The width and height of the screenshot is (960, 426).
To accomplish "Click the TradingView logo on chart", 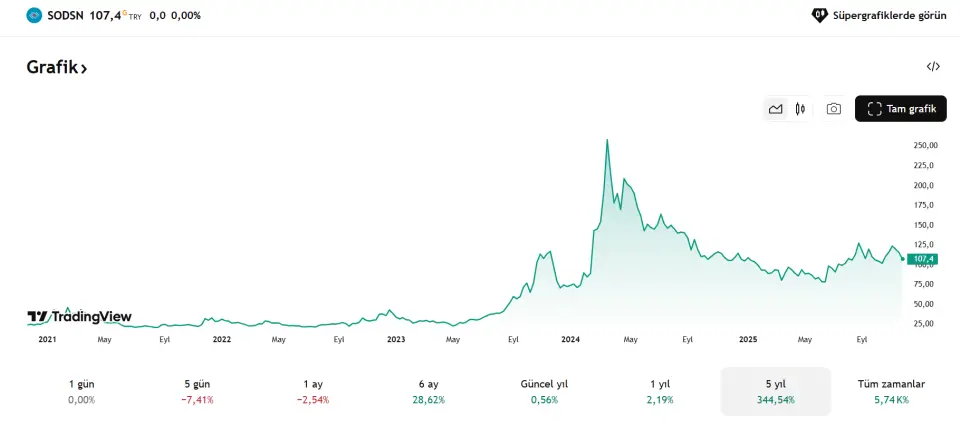I will pos(79,317).
